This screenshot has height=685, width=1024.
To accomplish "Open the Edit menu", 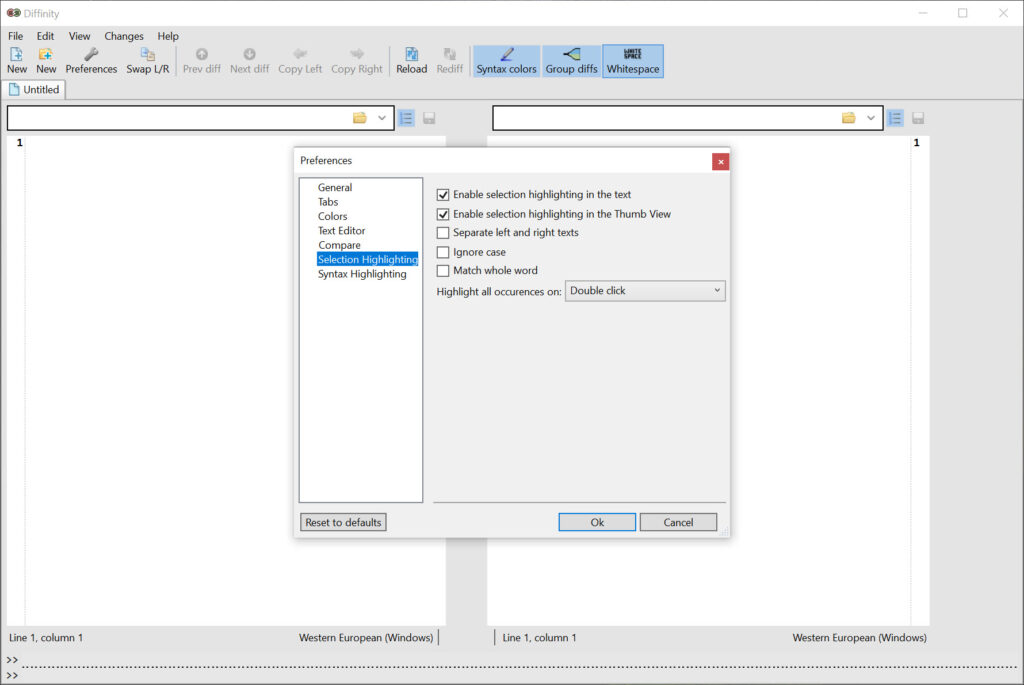I will (45, 36).
